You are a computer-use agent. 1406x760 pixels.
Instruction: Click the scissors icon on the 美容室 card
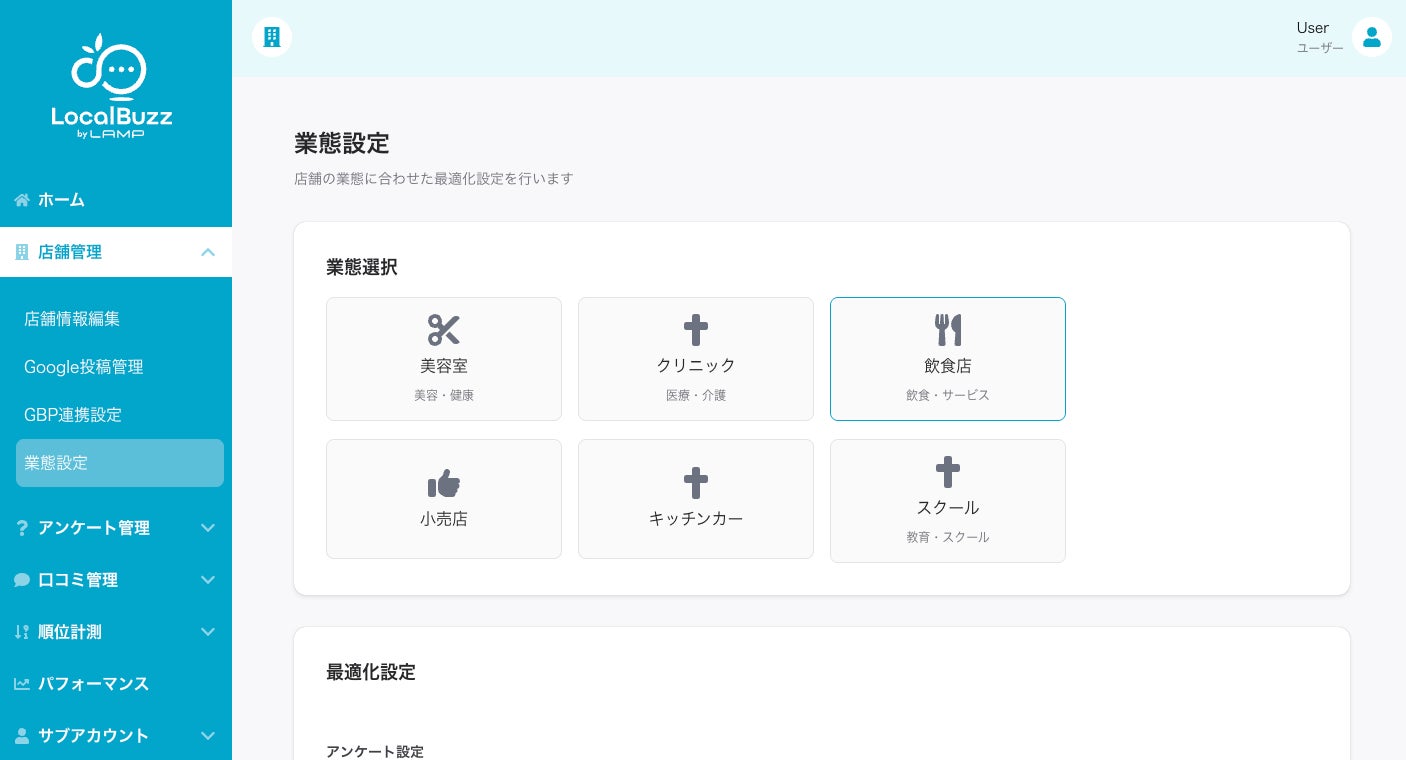coord(444,330)
